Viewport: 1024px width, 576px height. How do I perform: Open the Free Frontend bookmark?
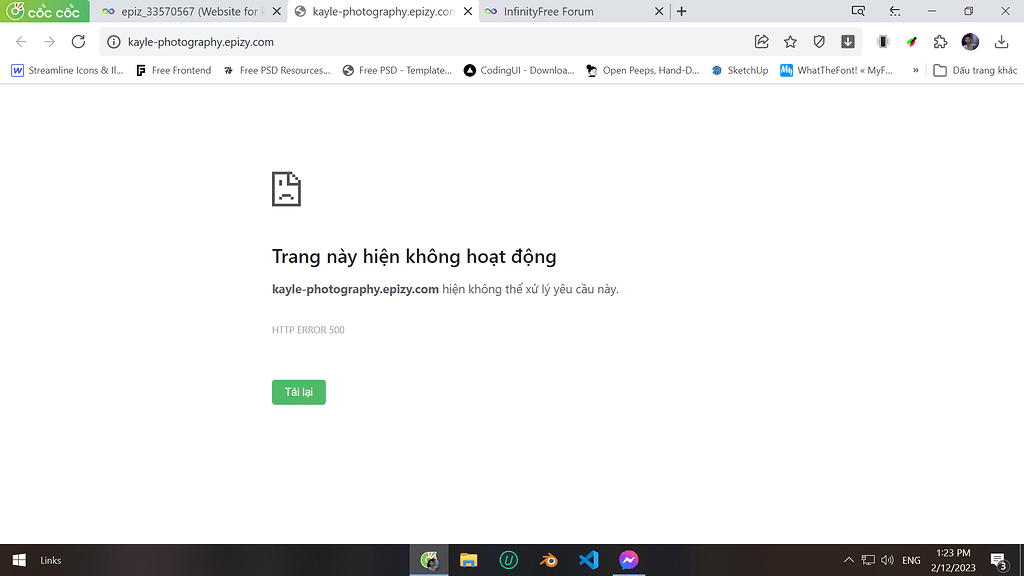click(x=174, y=70)
